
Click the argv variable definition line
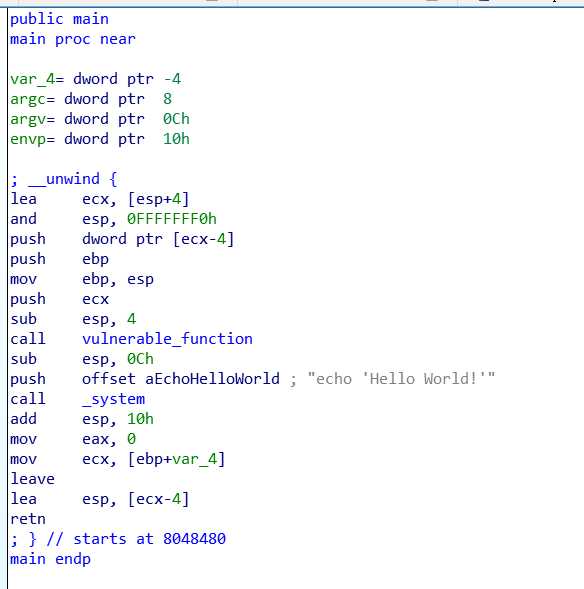click(x=100, y=119)
